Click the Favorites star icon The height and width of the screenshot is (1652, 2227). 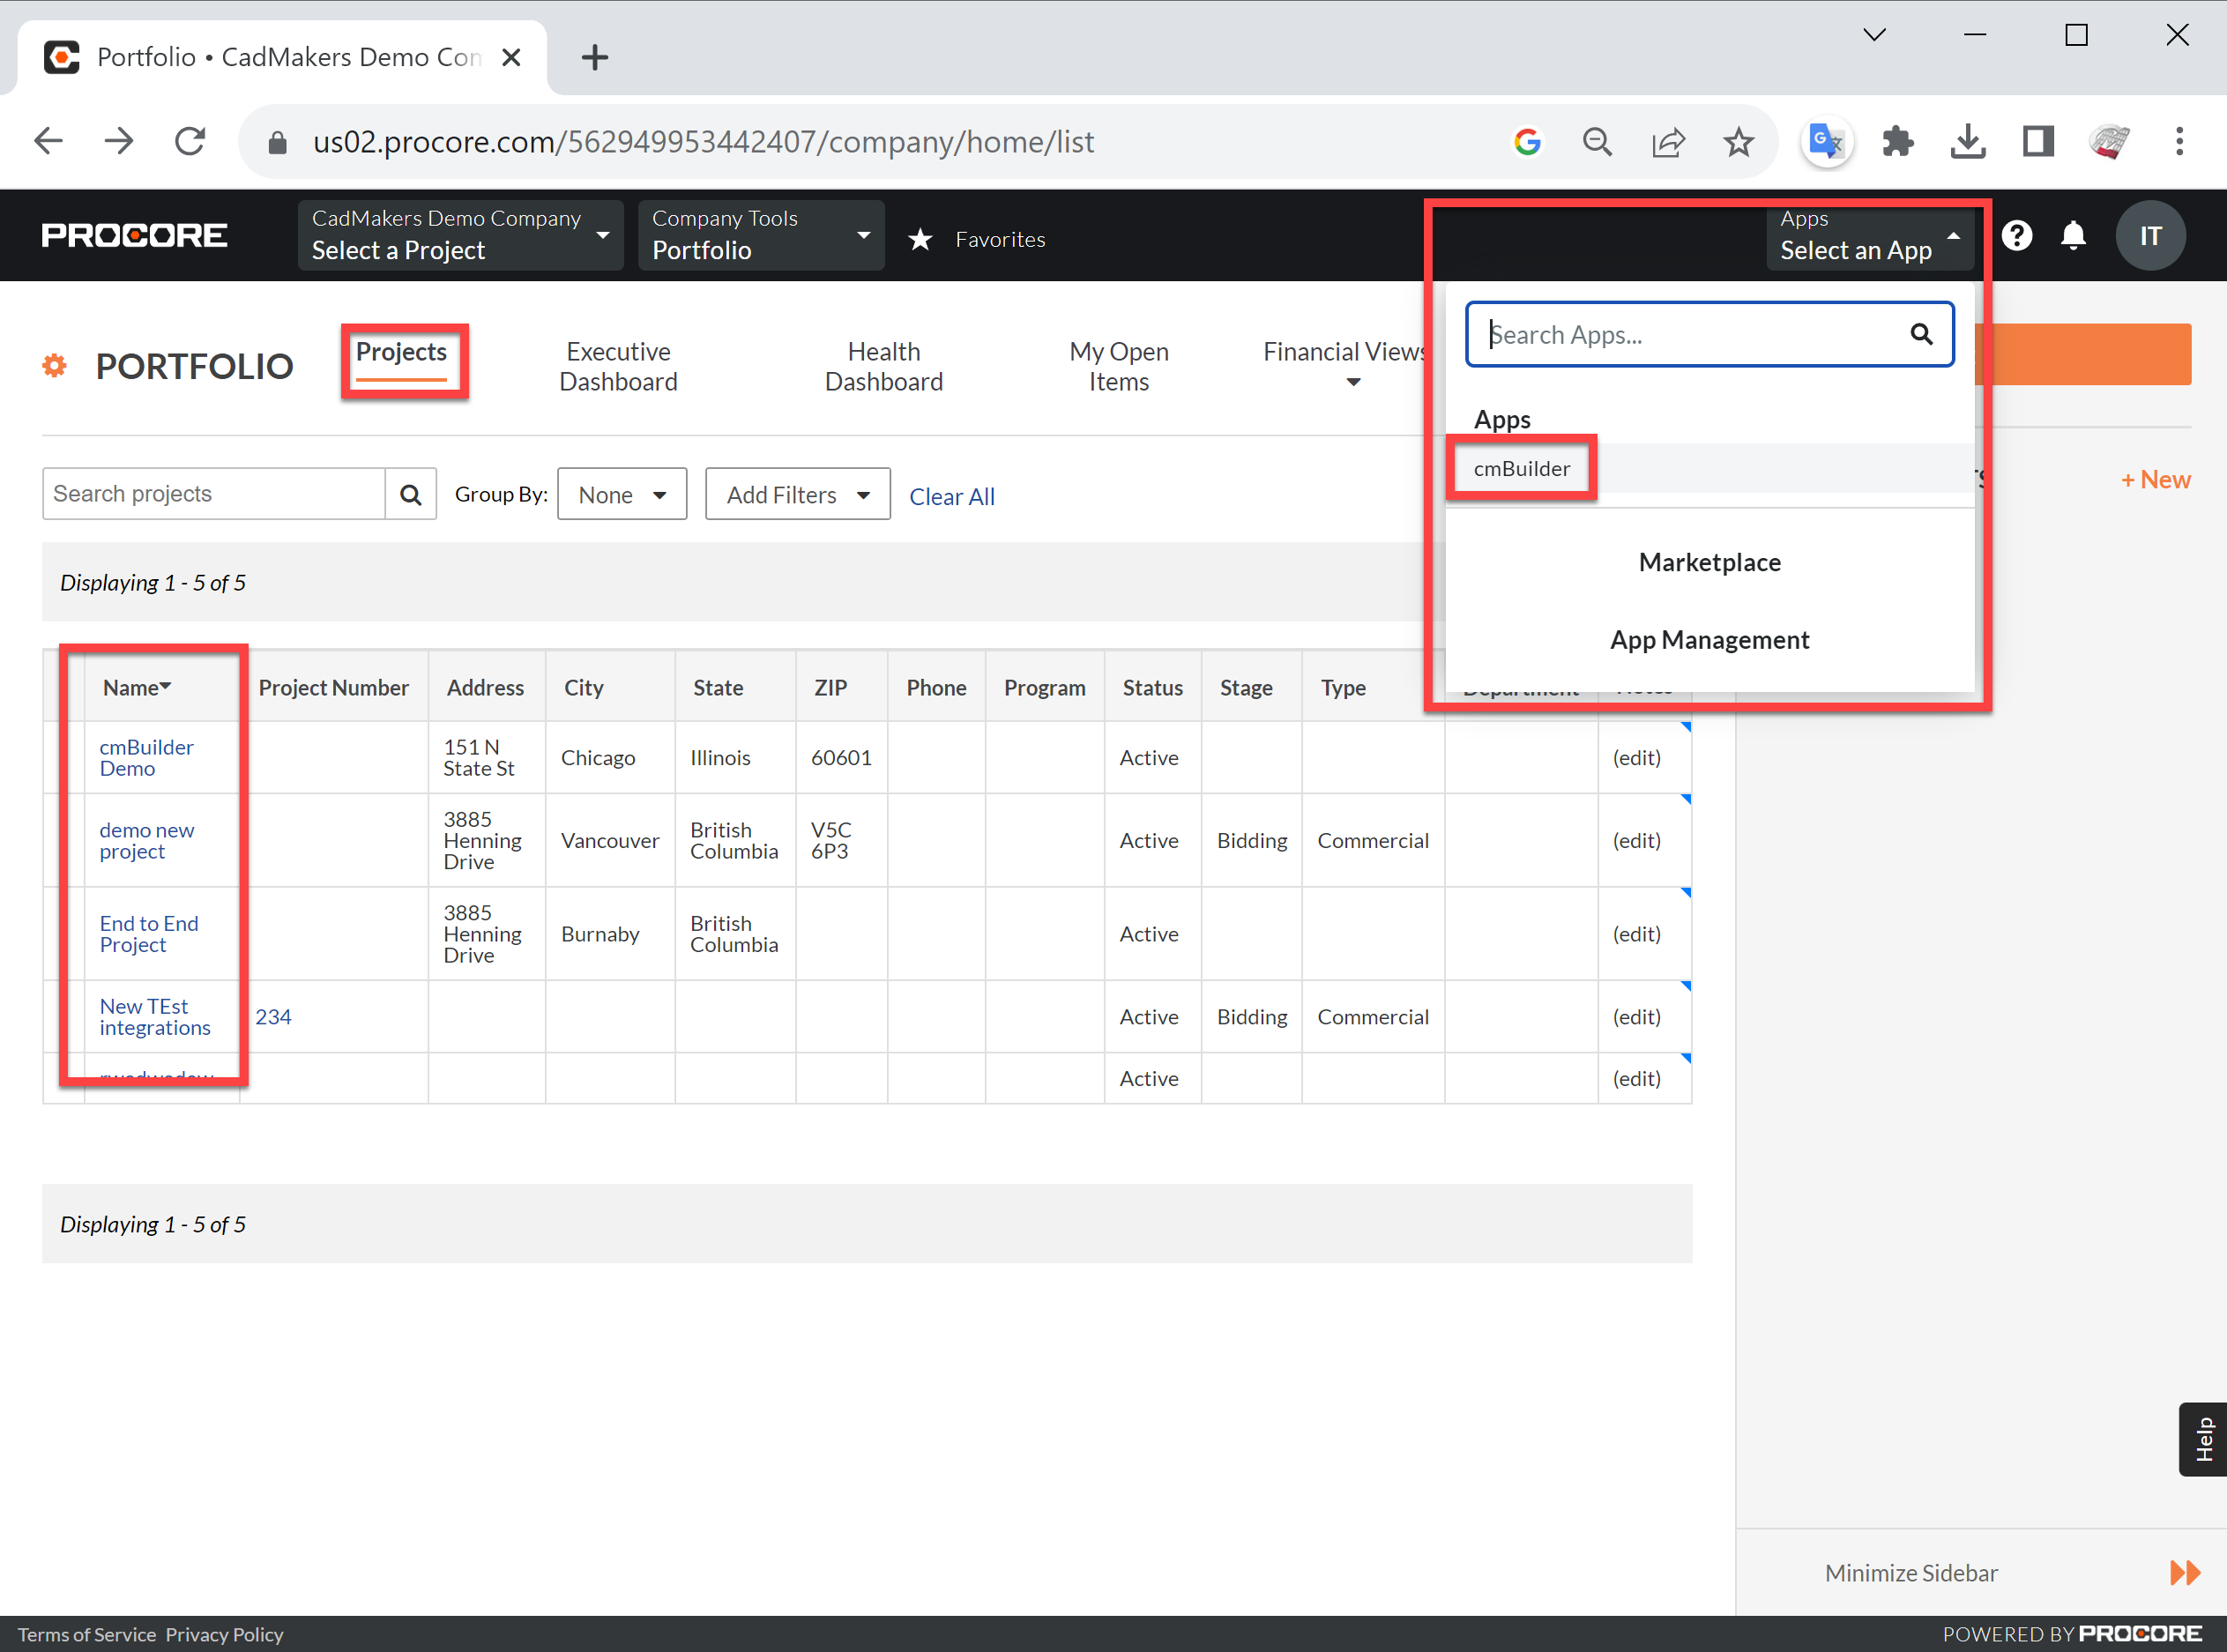click(921, 240)
